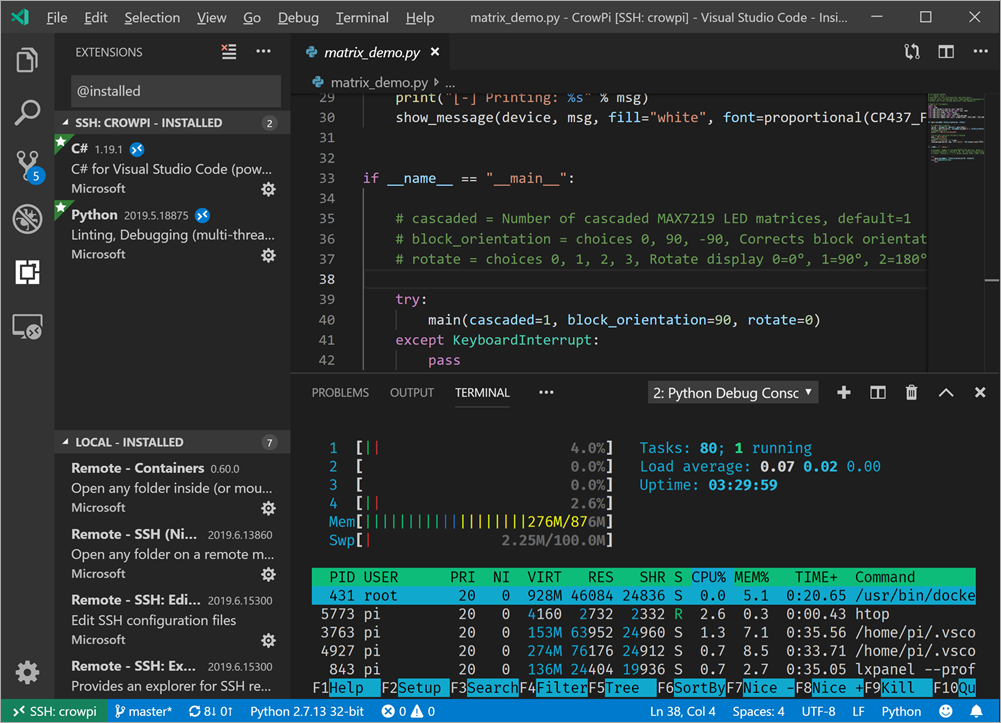Viewport: 1001px width, 723px height.
Task: Change file encoding UTF-8
Action: point(818,711)
